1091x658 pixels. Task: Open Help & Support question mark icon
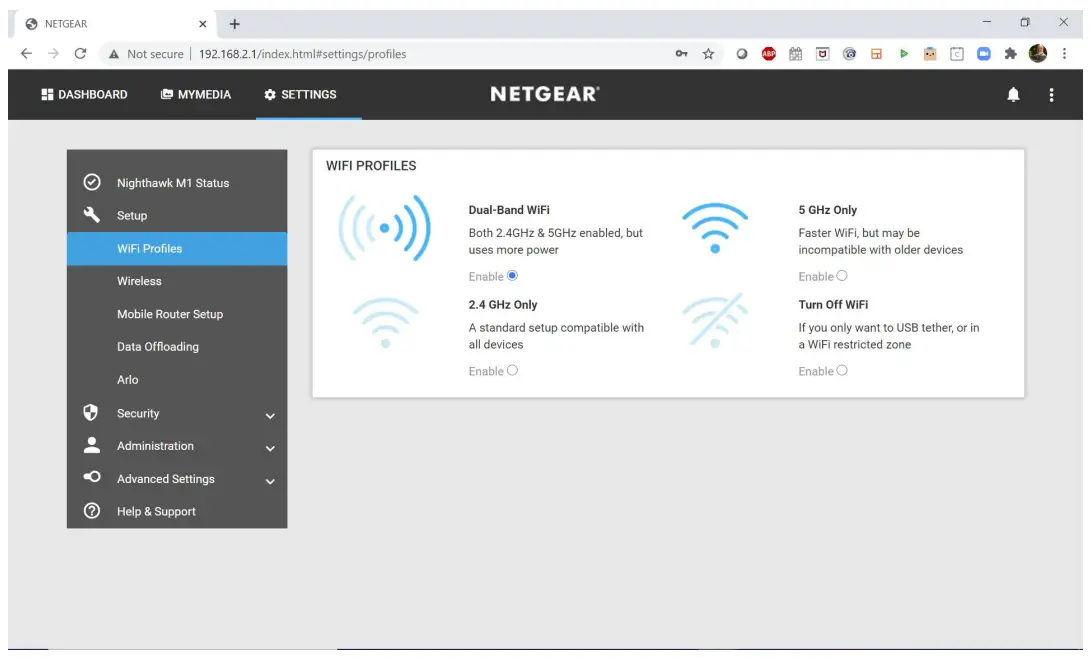(x=91, y=511)
